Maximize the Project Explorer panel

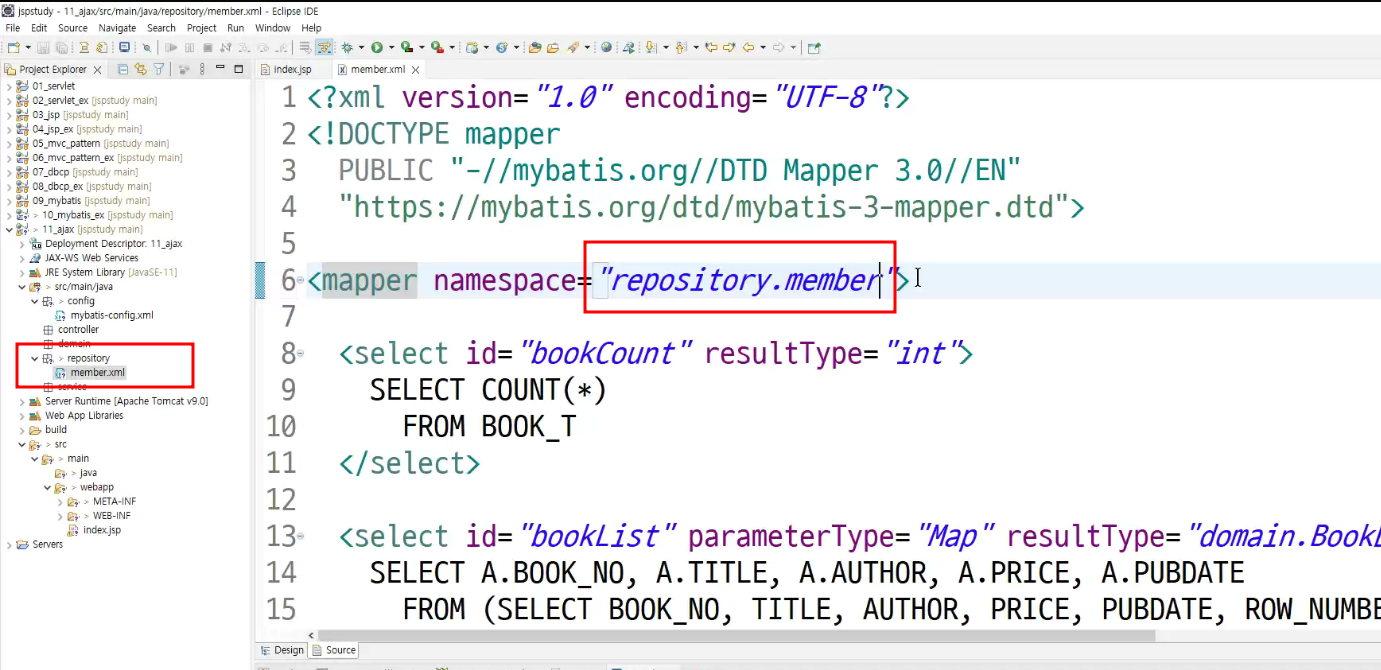pyautogui.click(x=239, y=69)
